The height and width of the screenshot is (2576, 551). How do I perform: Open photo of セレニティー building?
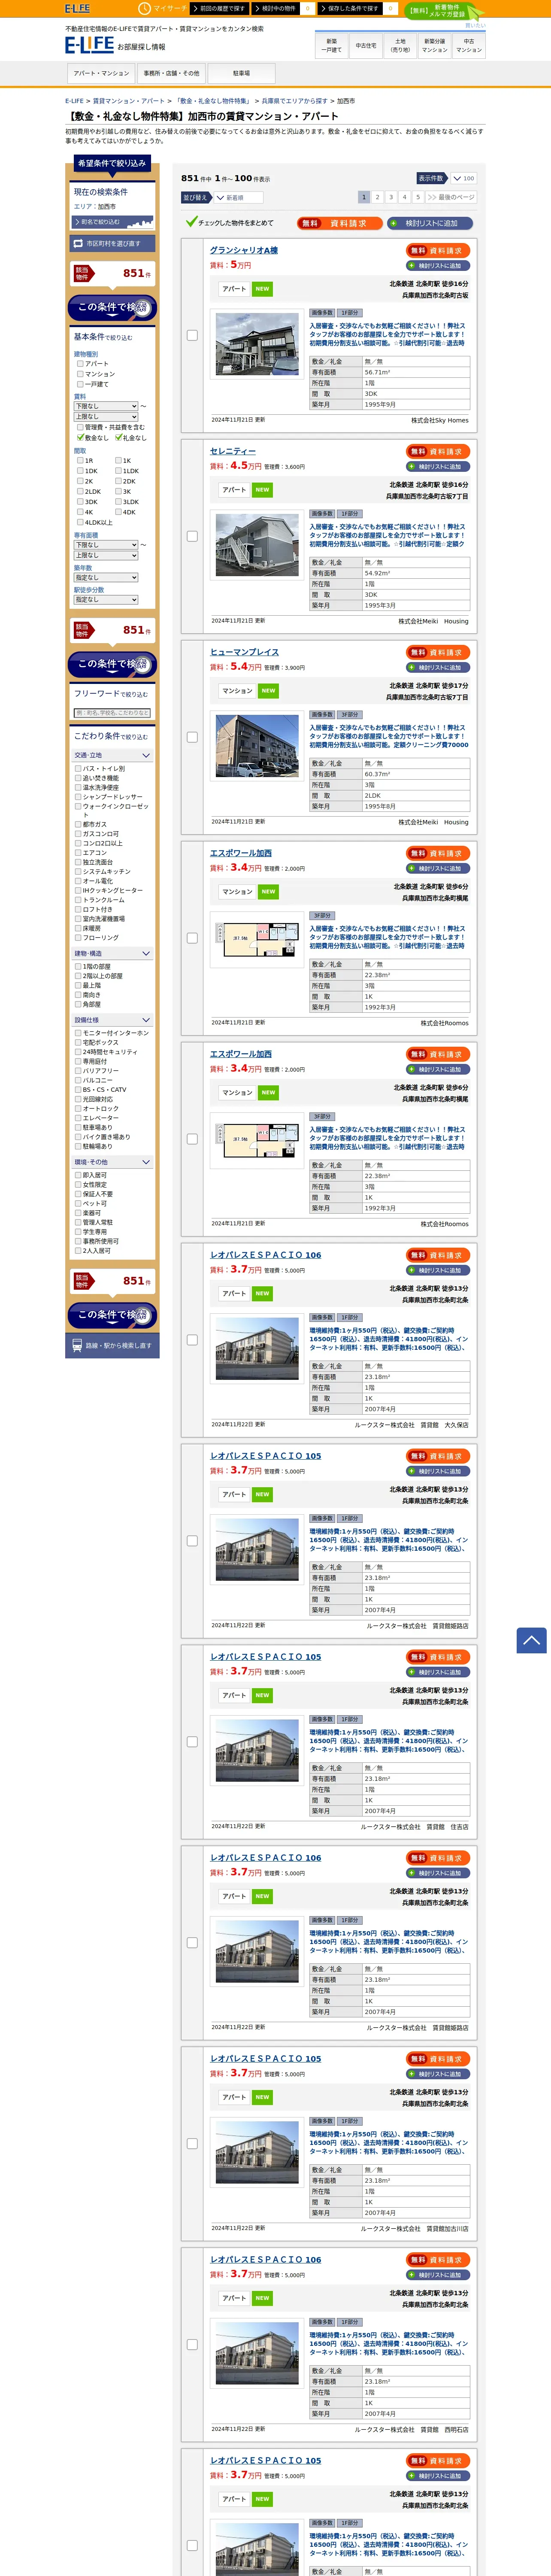tap(257, 545)
